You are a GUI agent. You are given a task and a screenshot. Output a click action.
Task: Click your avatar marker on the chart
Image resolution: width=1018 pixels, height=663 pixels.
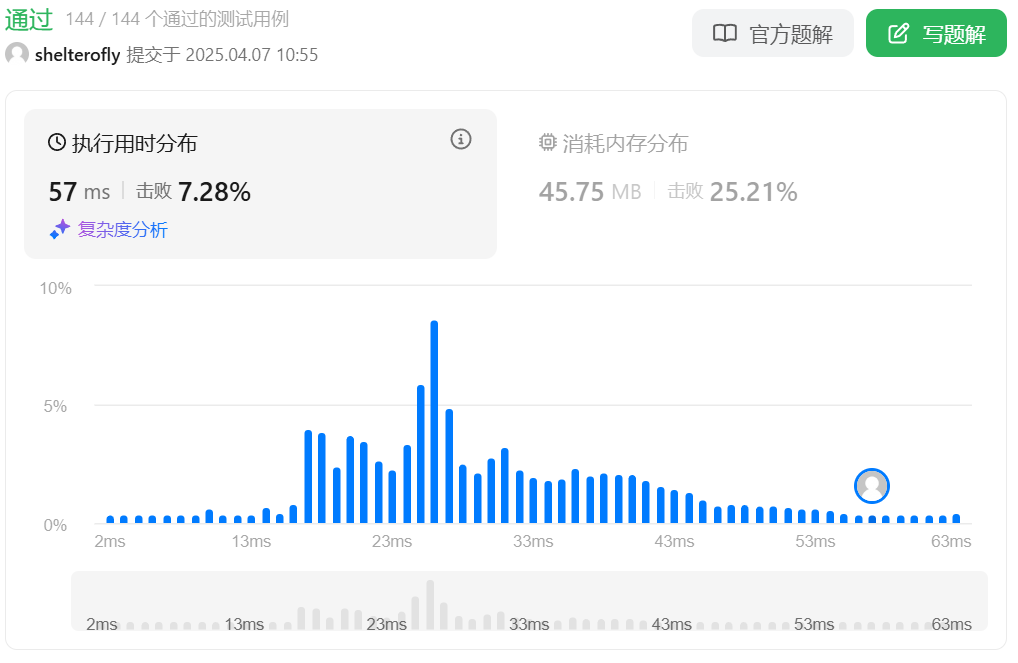tap(872, 486)
